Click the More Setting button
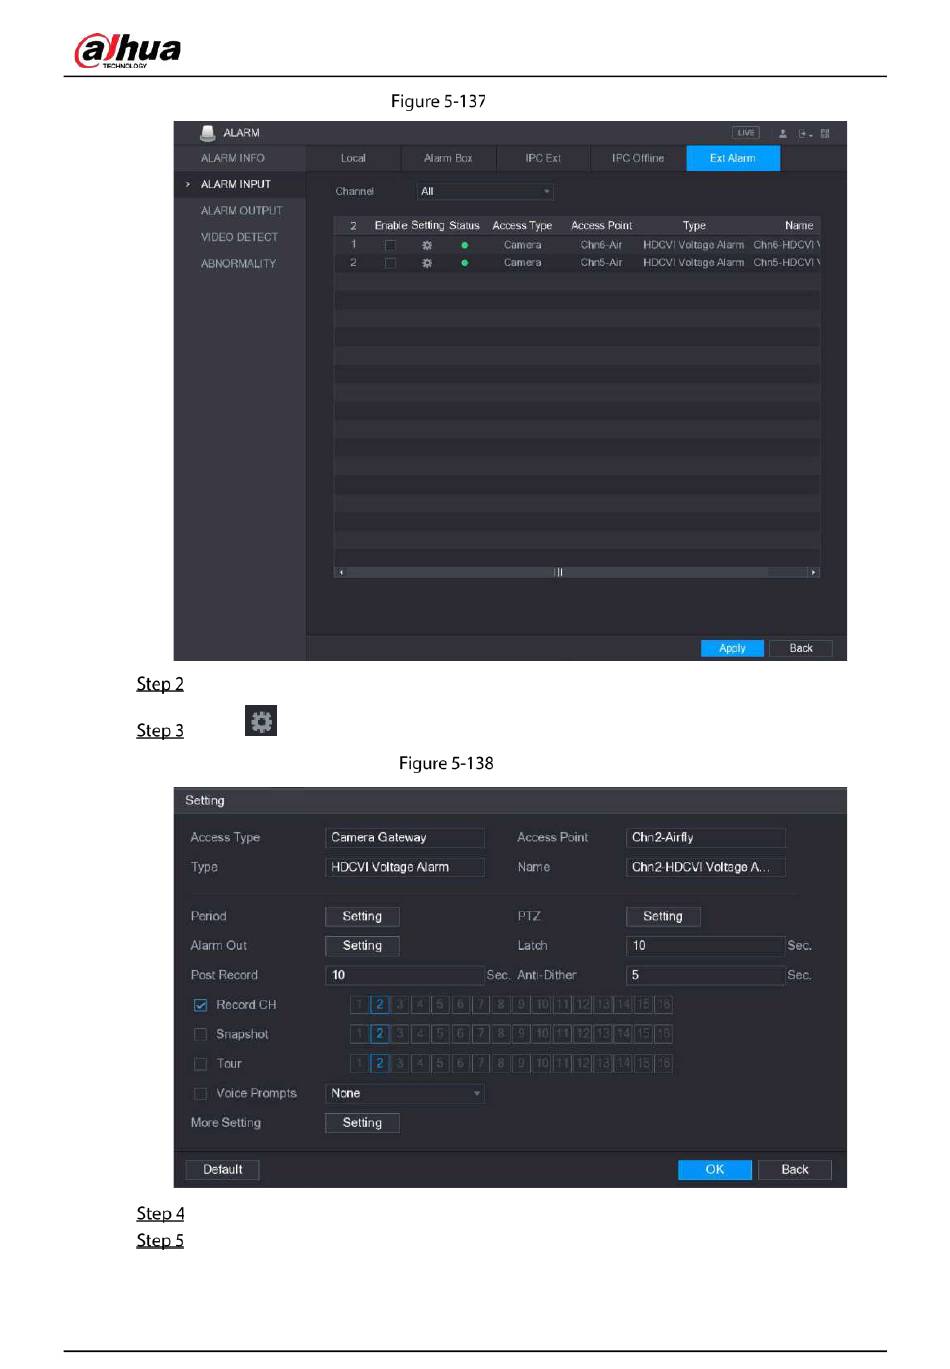 (362, 1123)
